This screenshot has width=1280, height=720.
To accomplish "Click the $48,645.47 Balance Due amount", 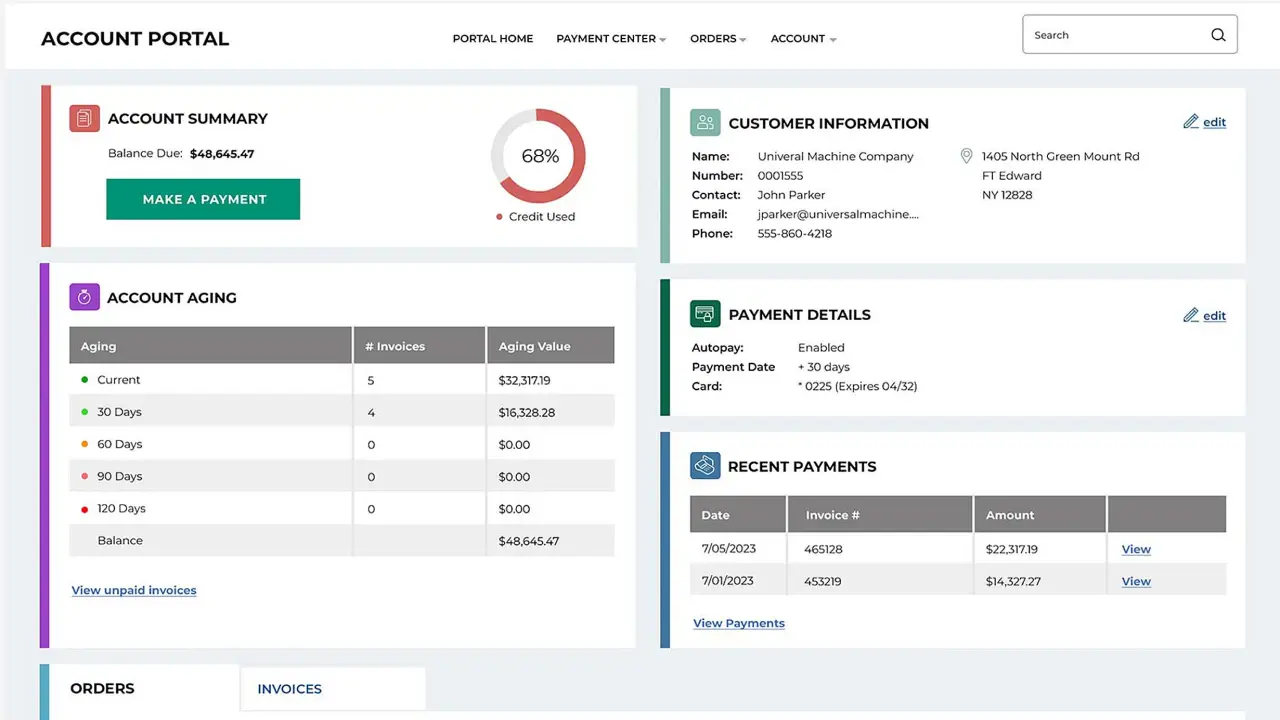I will click(x=222, y=154).
